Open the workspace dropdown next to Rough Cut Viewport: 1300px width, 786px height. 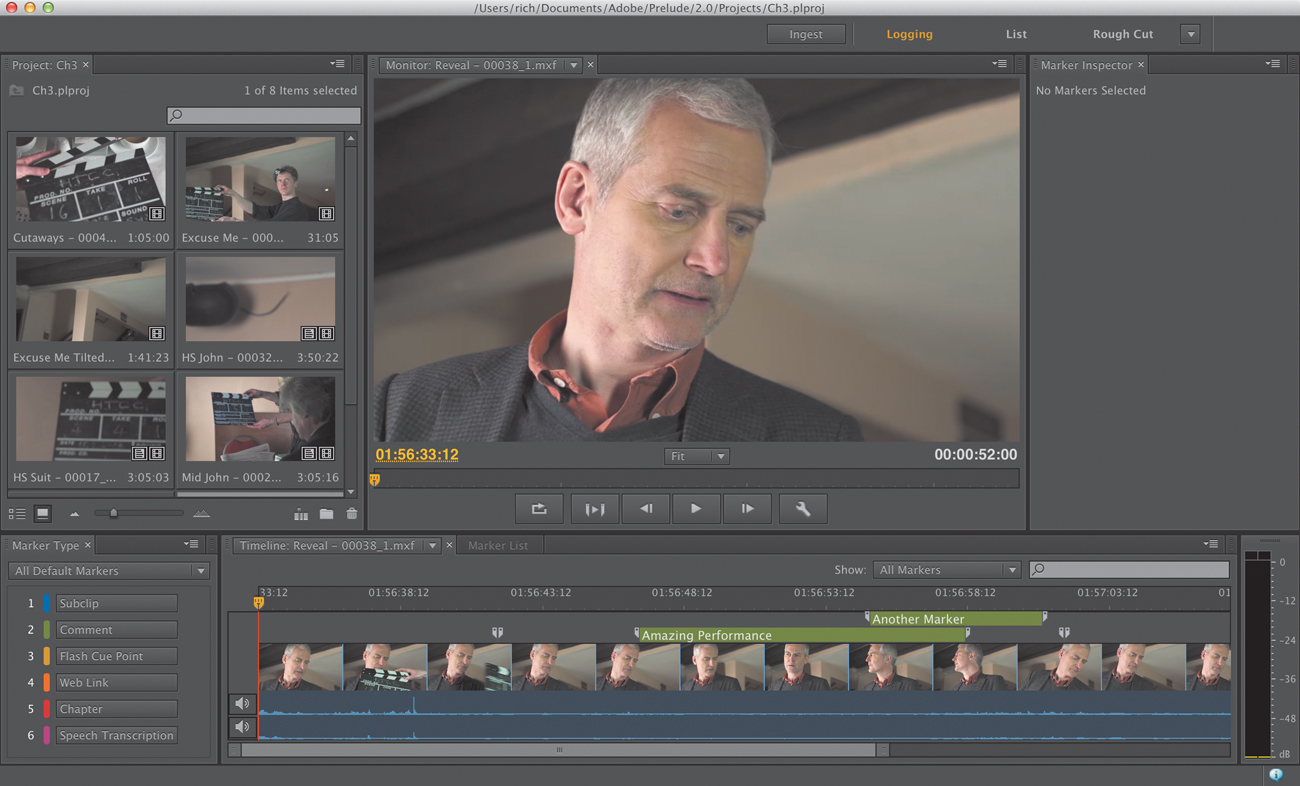(1190, 34)
